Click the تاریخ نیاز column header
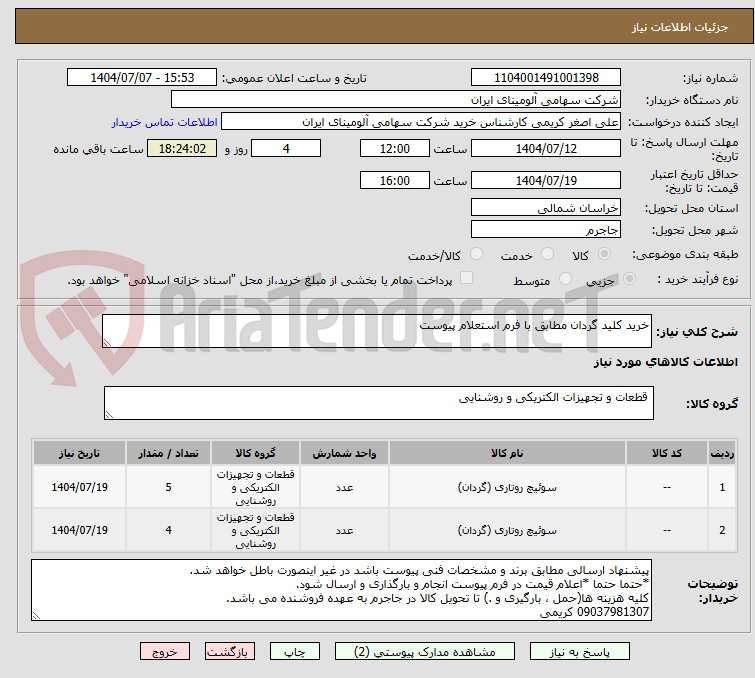 [x=79, y=453]
